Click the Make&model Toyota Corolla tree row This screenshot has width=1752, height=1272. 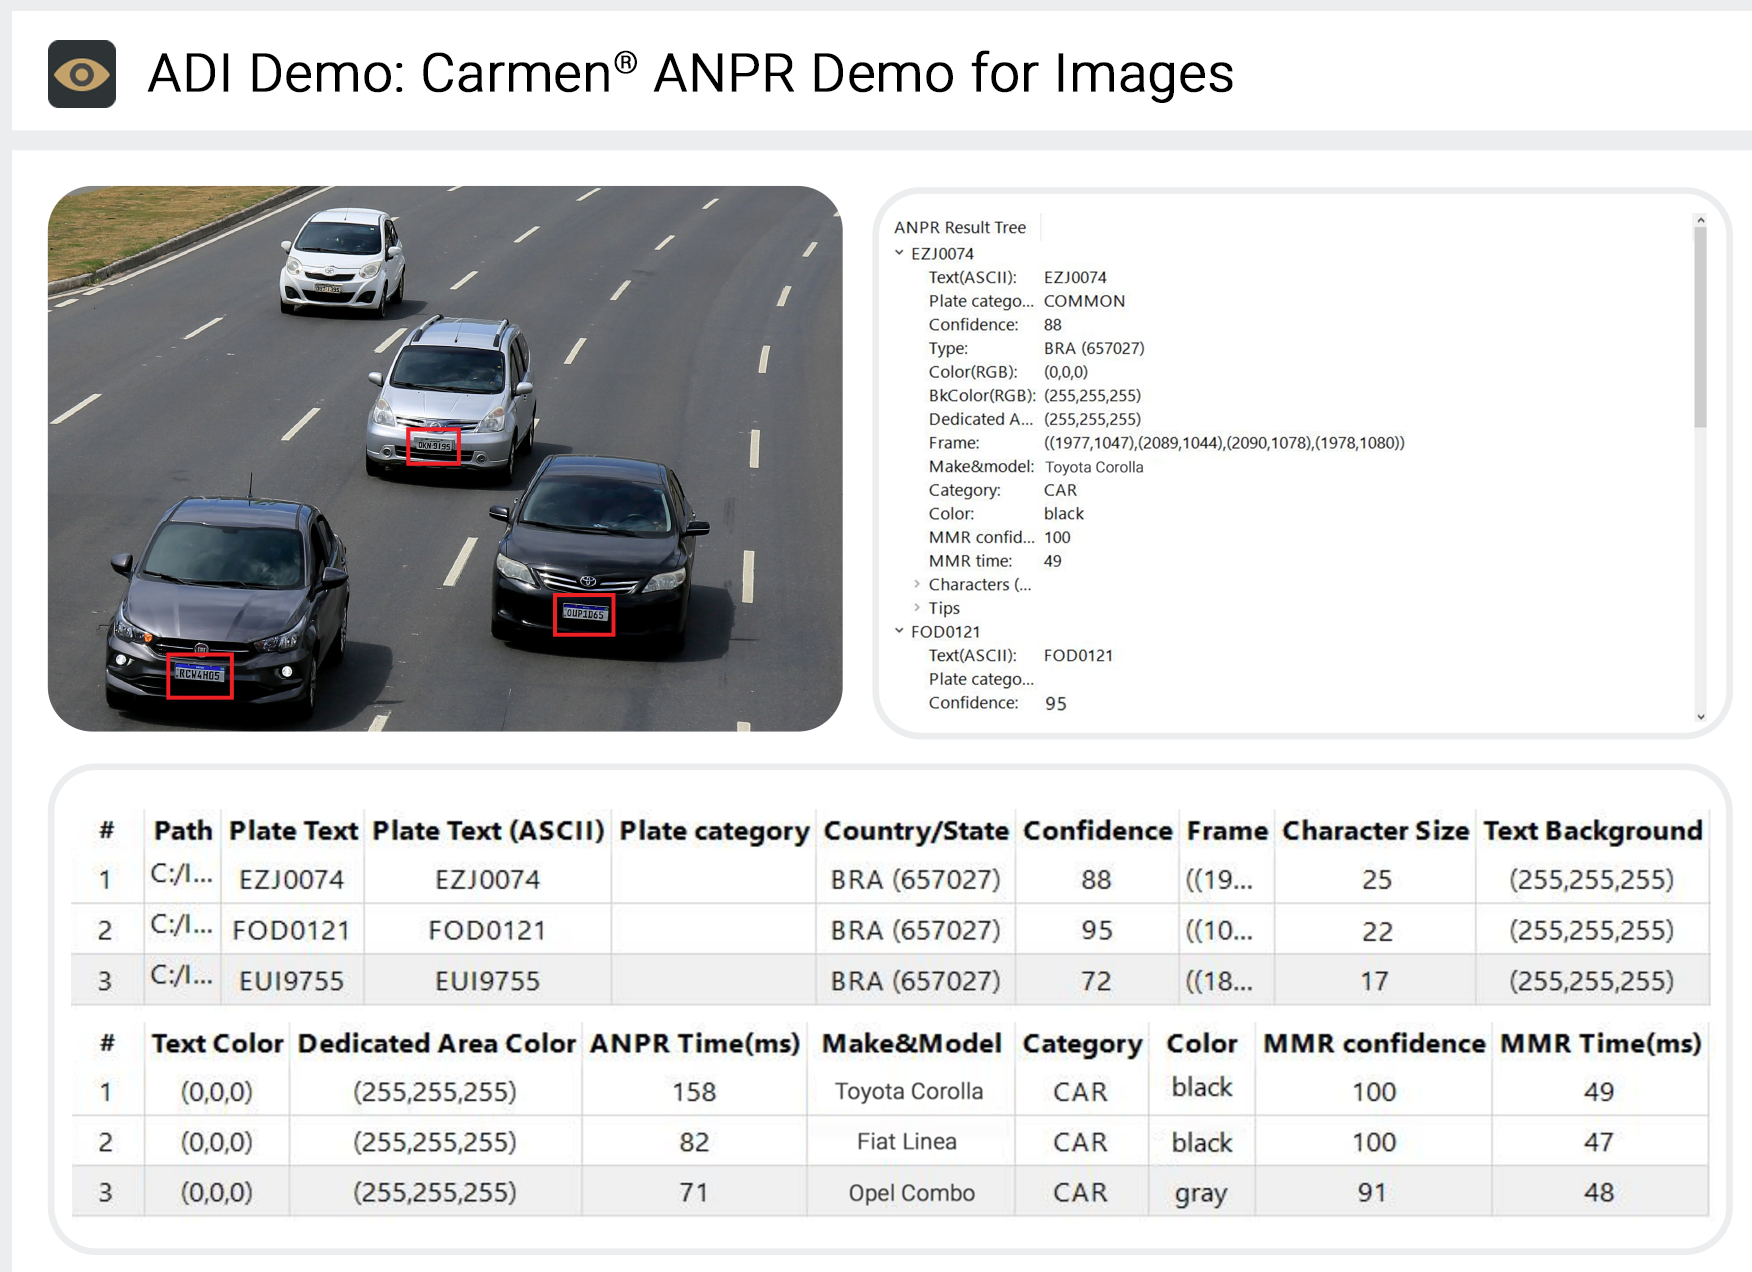(x=1036, y=466)
